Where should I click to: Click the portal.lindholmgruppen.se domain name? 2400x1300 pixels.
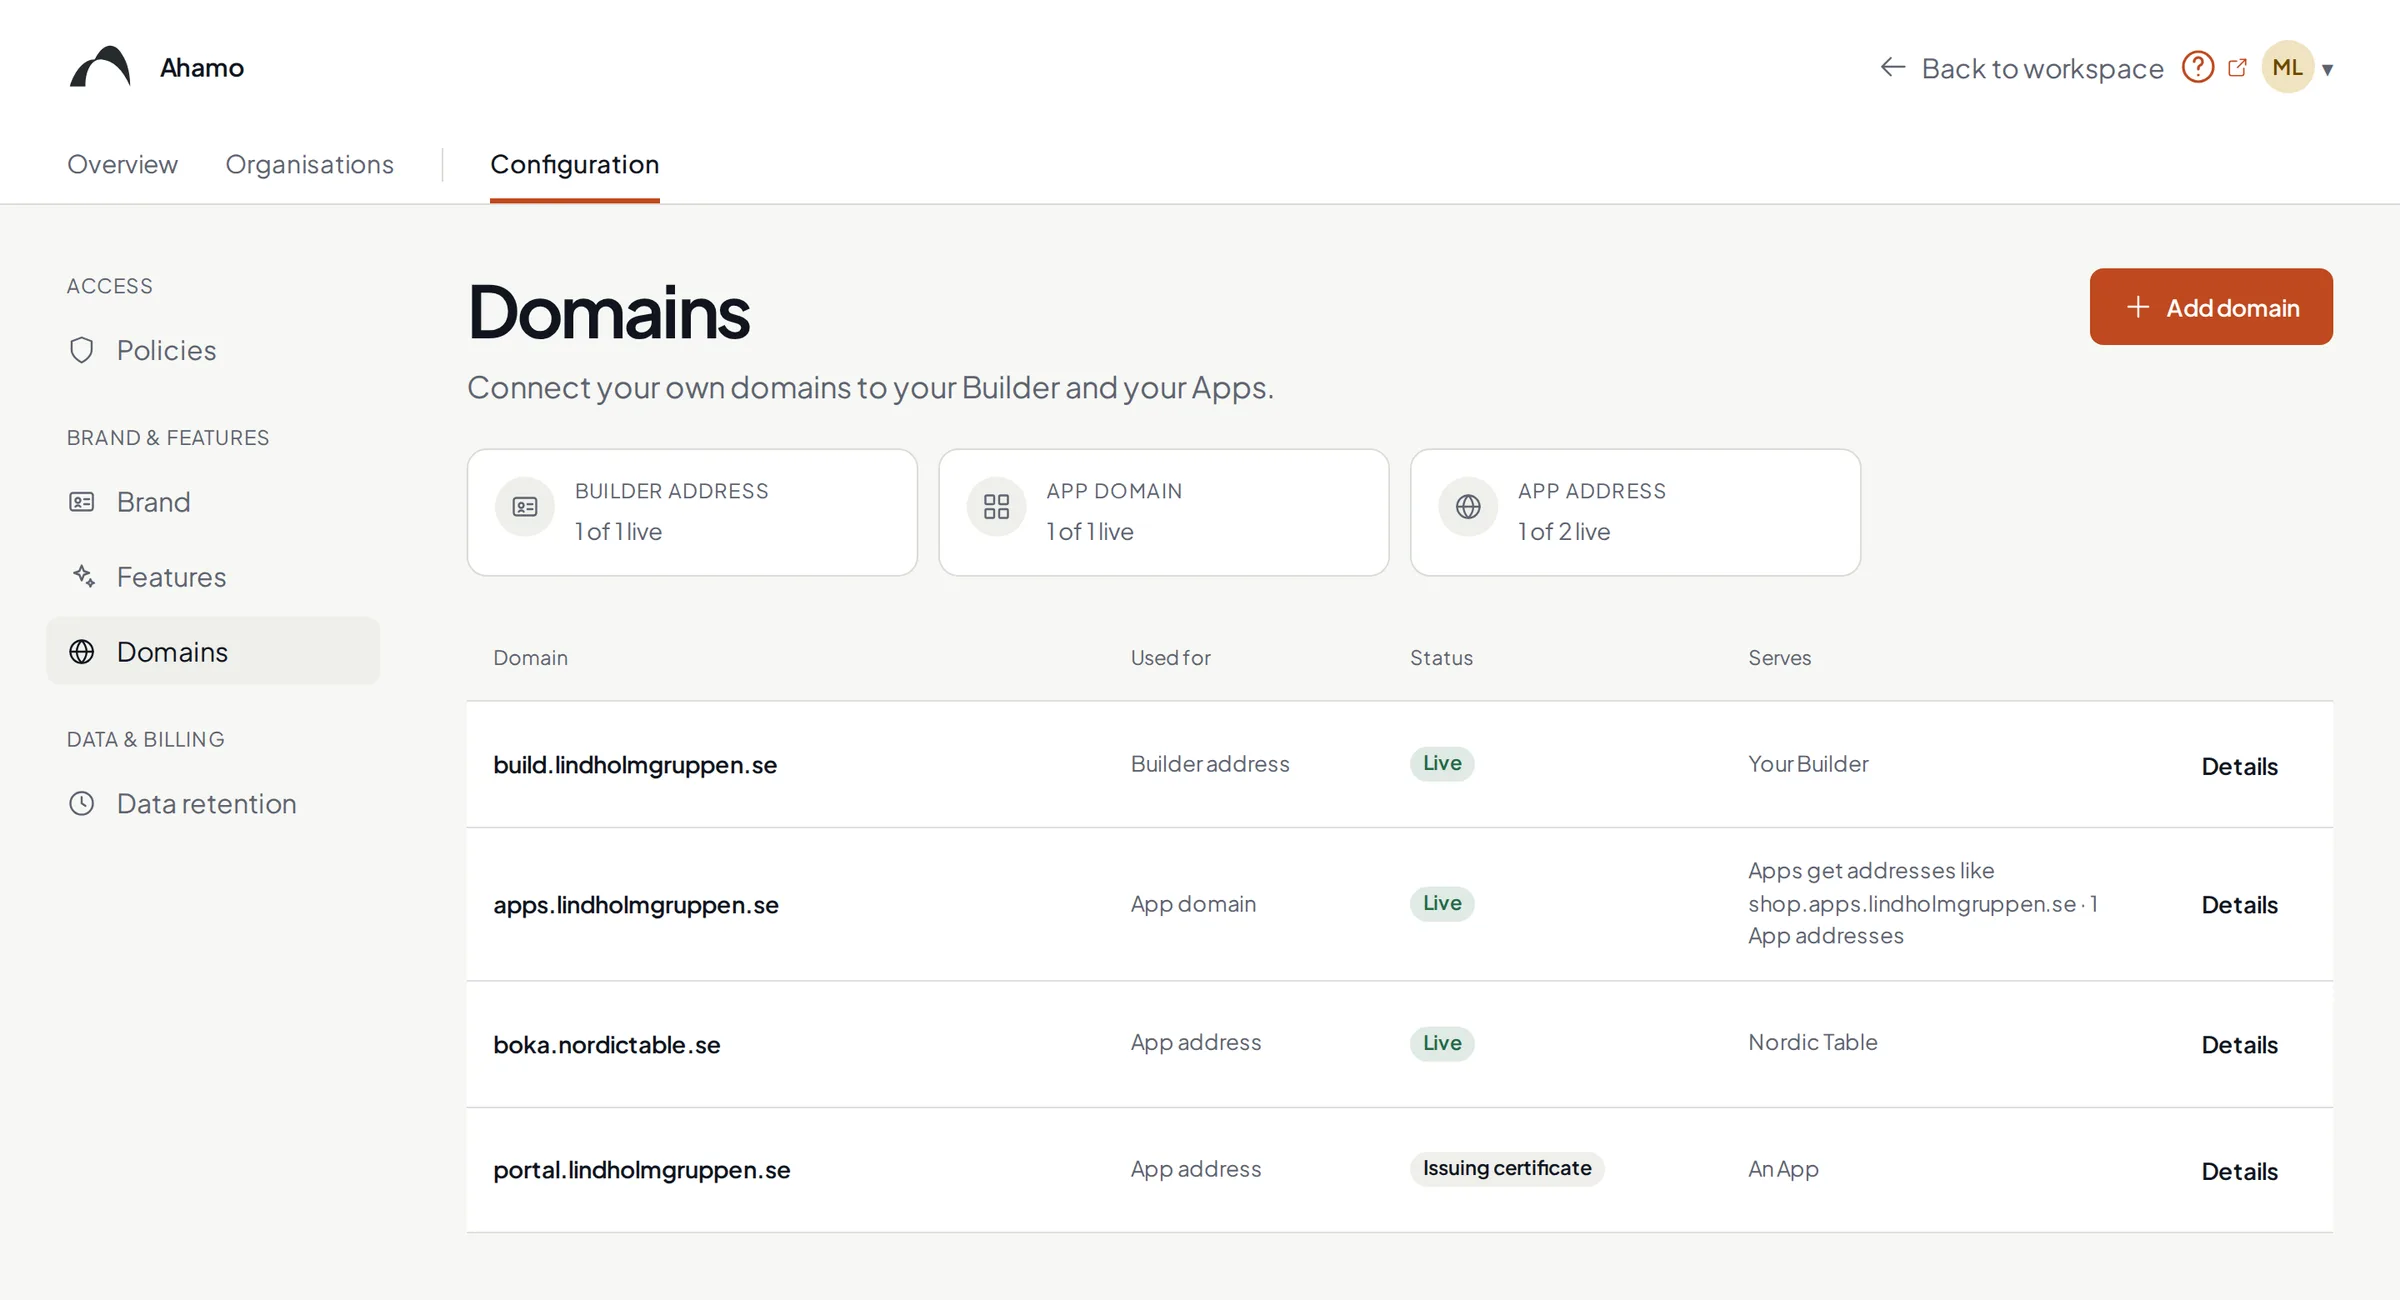click(x=642, y=1170)
